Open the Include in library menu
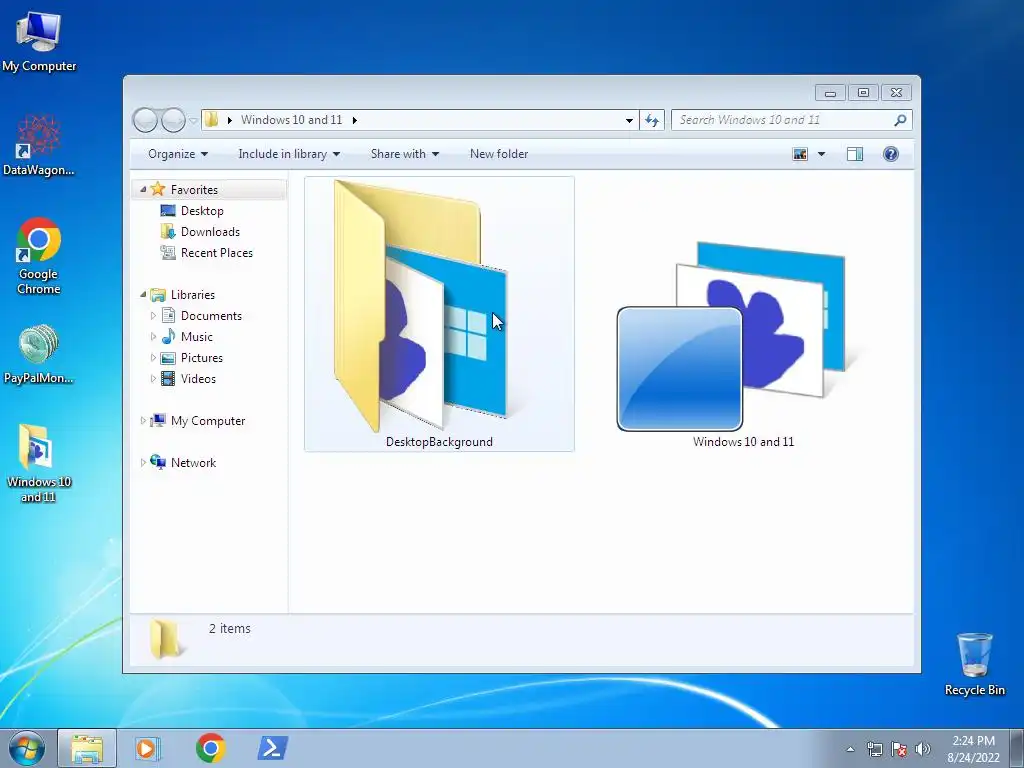The width and height of the screenshot is (1024, 768). click(x=289, y=154)
